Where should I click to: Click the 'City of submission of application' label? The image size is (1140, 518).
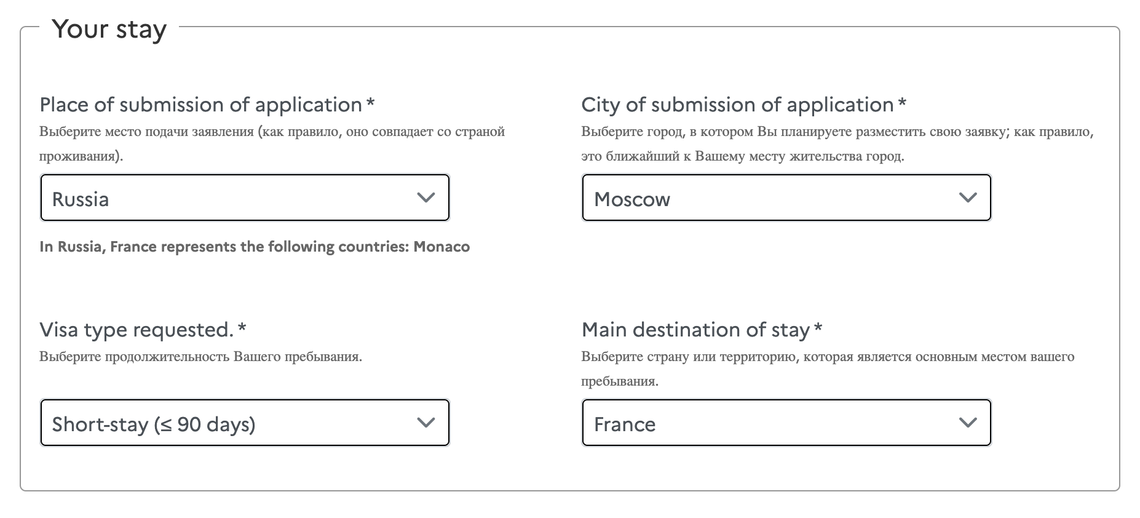[737, 105]
